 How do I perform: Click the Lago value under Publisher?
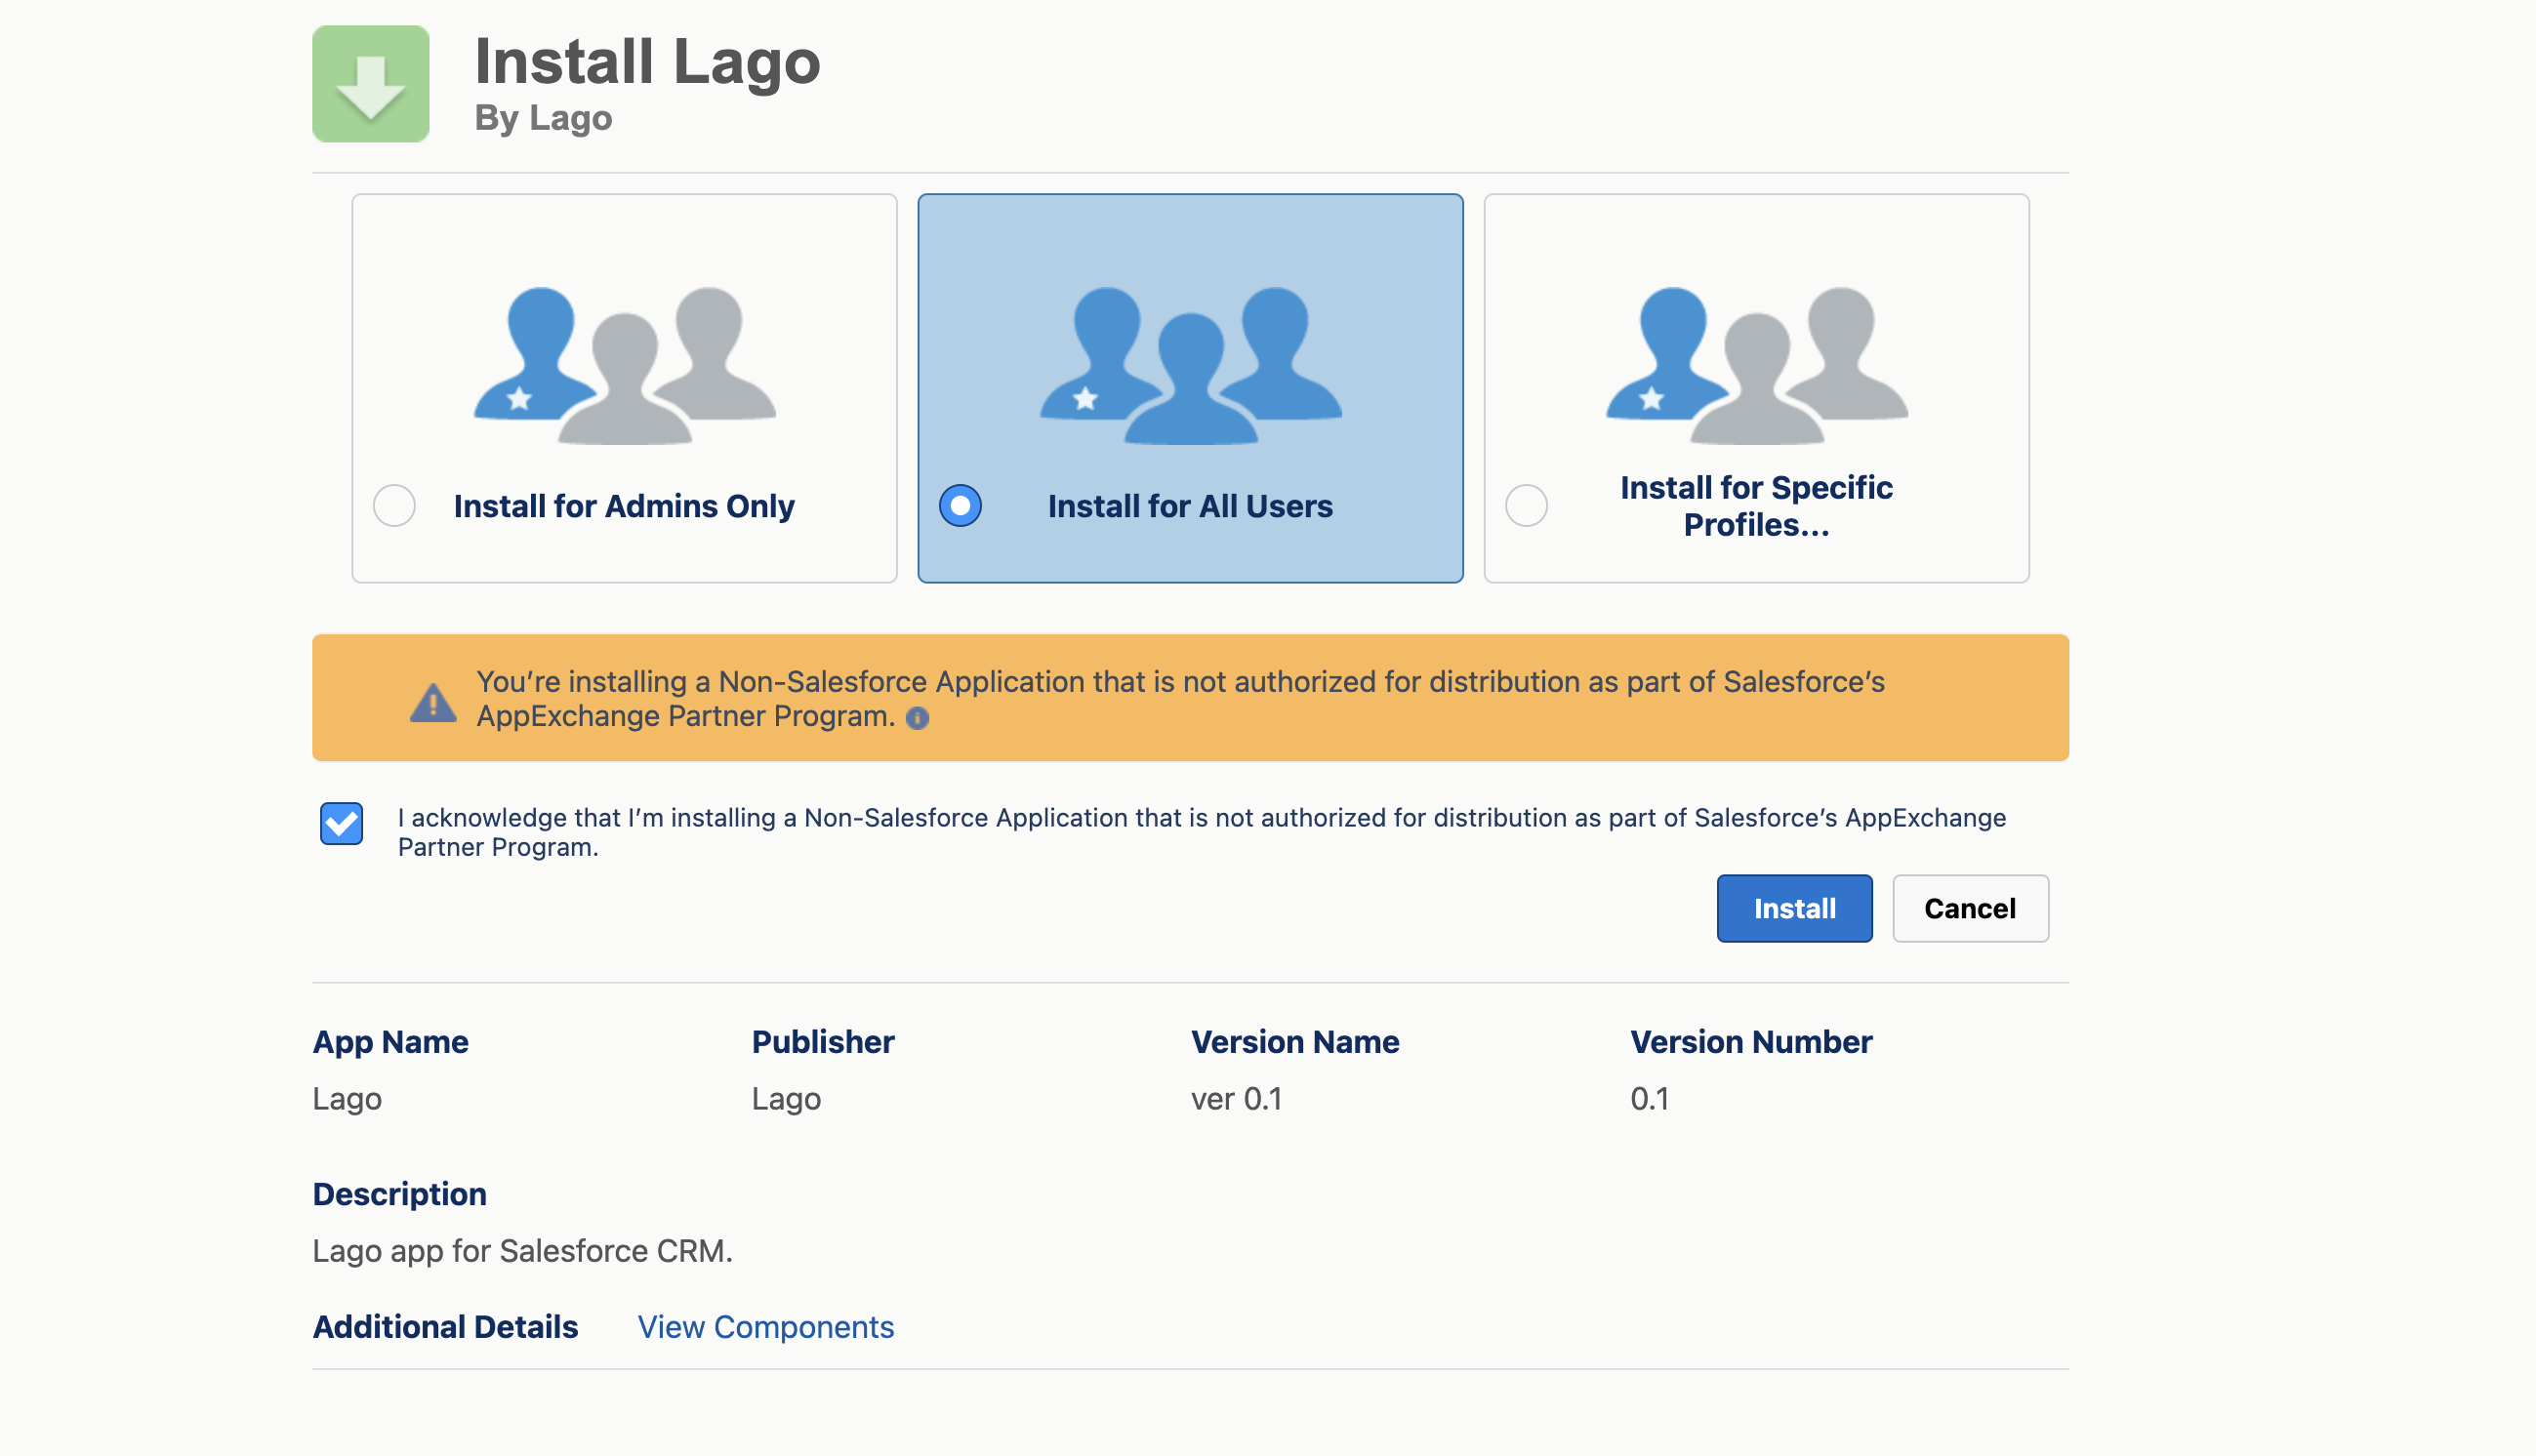point(786,1099)
